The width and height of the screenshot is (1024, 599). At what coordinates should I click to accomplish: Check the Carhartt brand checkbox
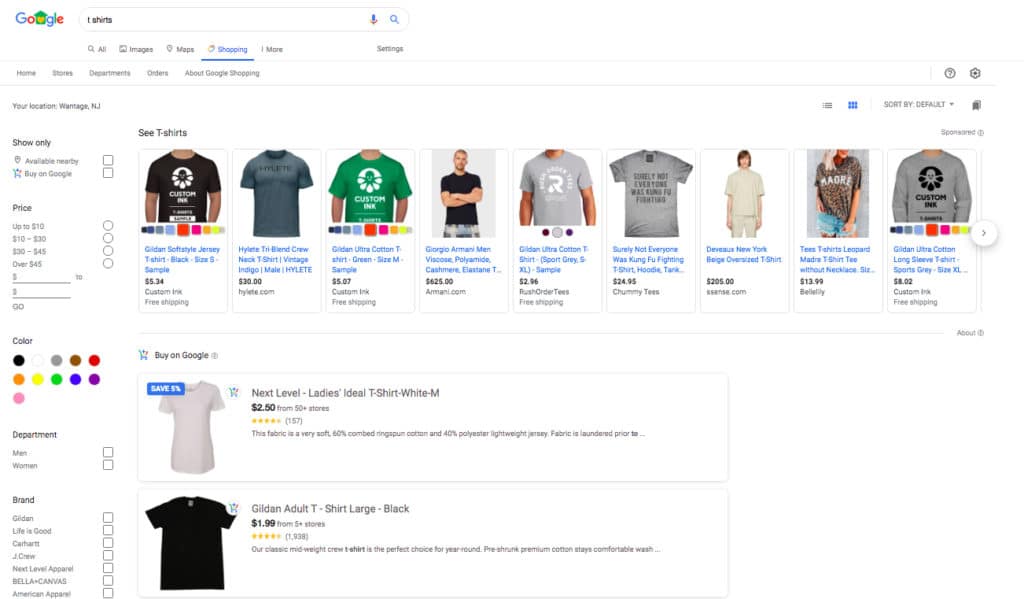(x=108, y=543)
